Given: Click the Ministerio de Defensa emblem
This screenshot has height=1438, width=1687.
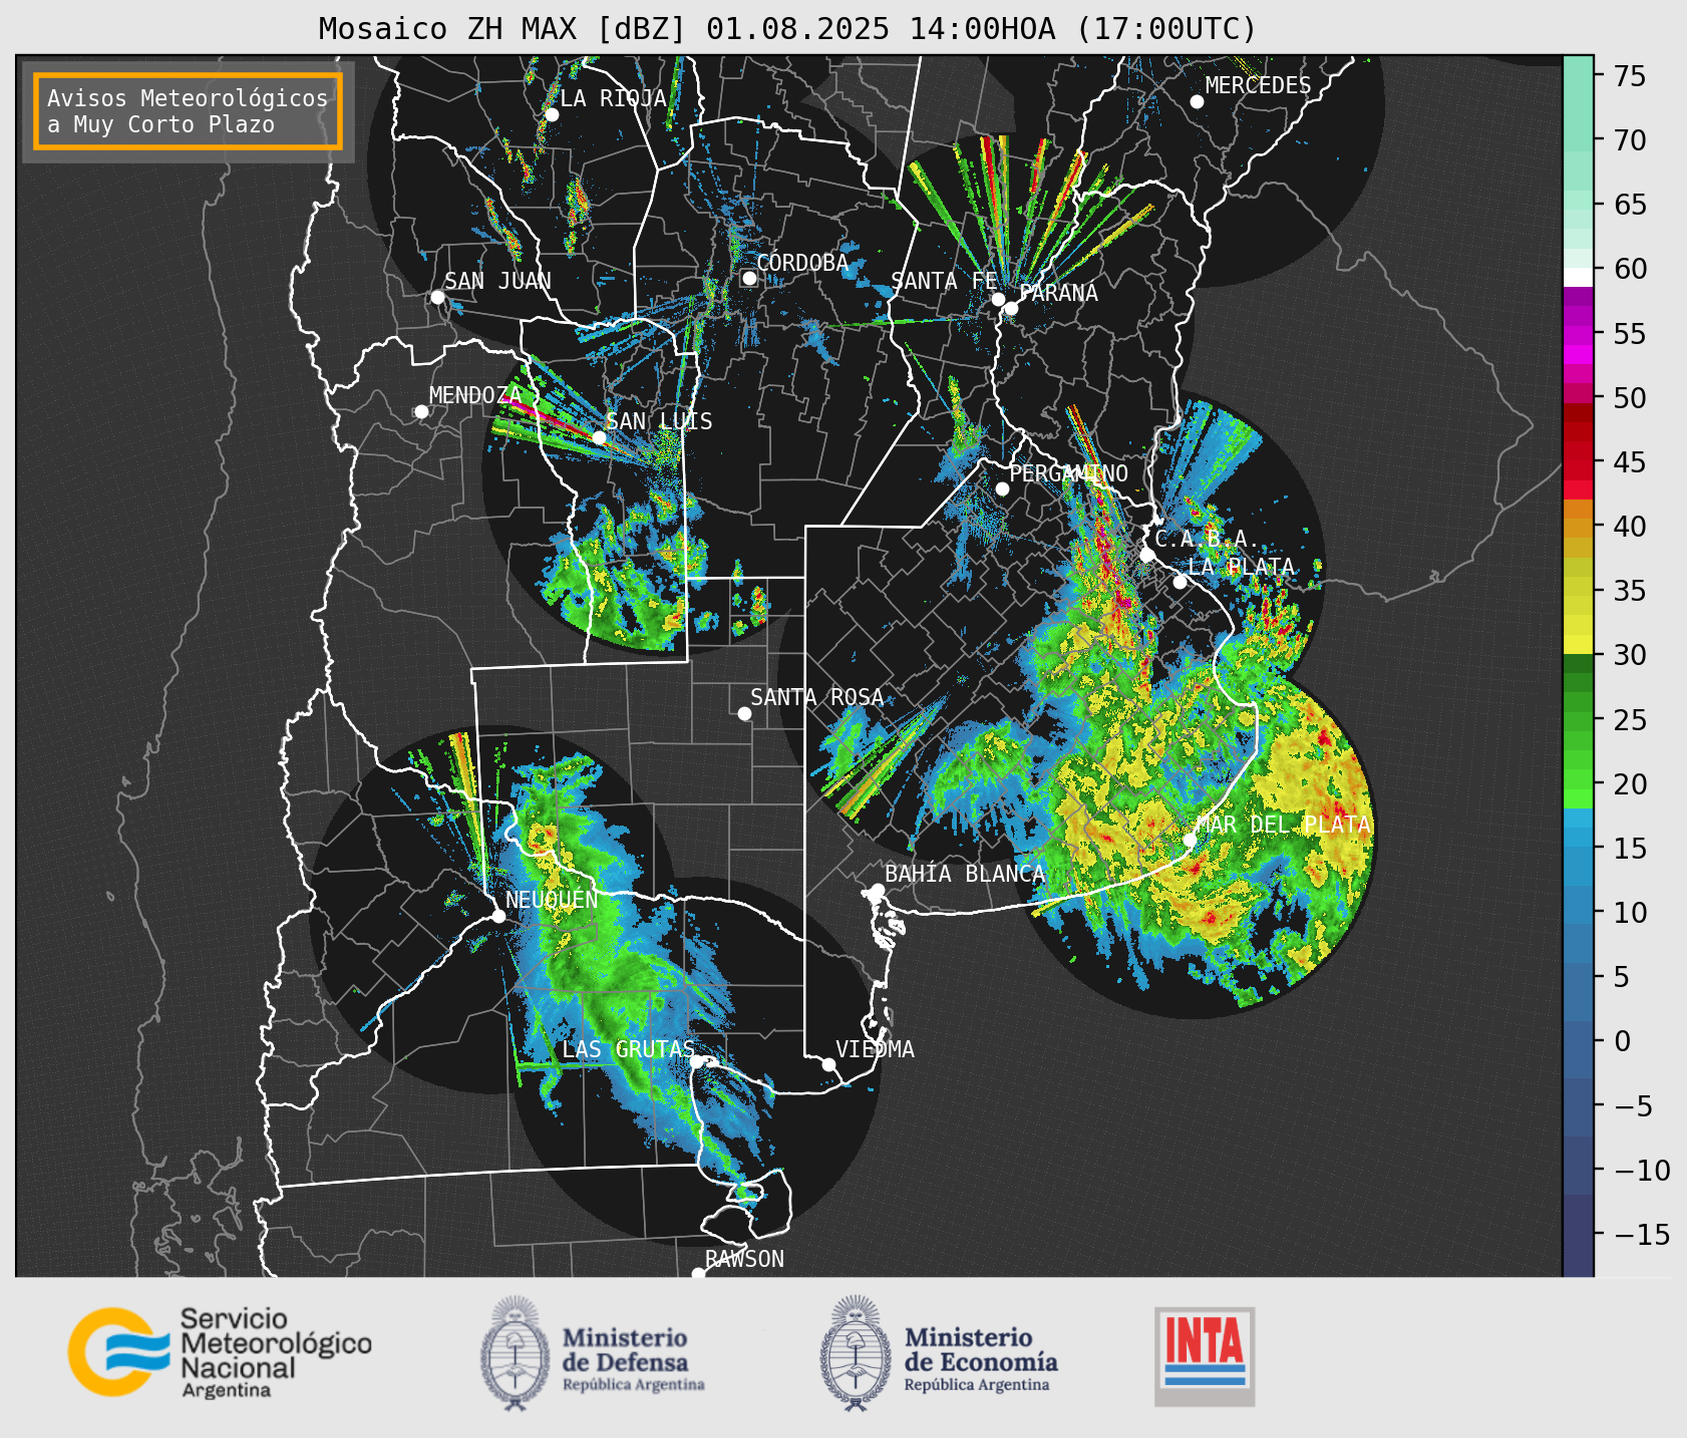Looking at the screenshot, I should point(514,1353).
